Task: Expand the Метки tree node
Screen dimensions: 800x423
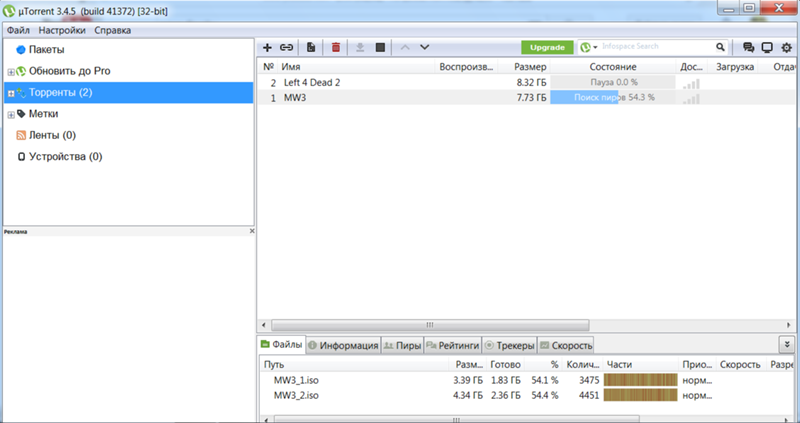Action: coord(11,115)
